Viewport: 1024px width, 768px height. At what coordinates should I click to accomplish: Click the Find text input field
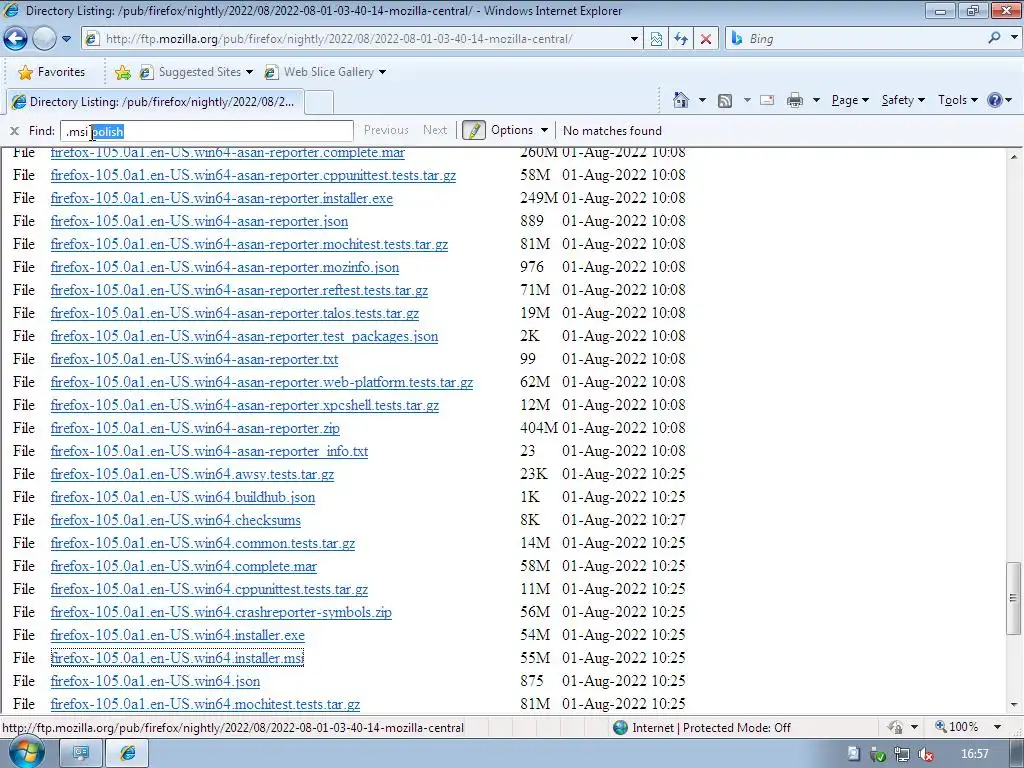[207, 131]
